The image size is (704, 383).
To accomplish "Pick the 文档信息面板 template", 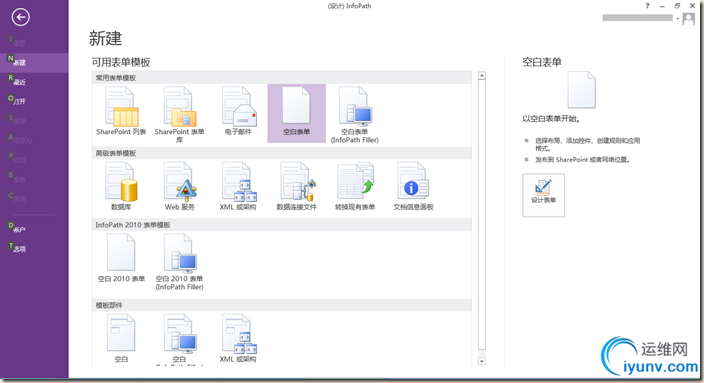I will pos(413,186).
